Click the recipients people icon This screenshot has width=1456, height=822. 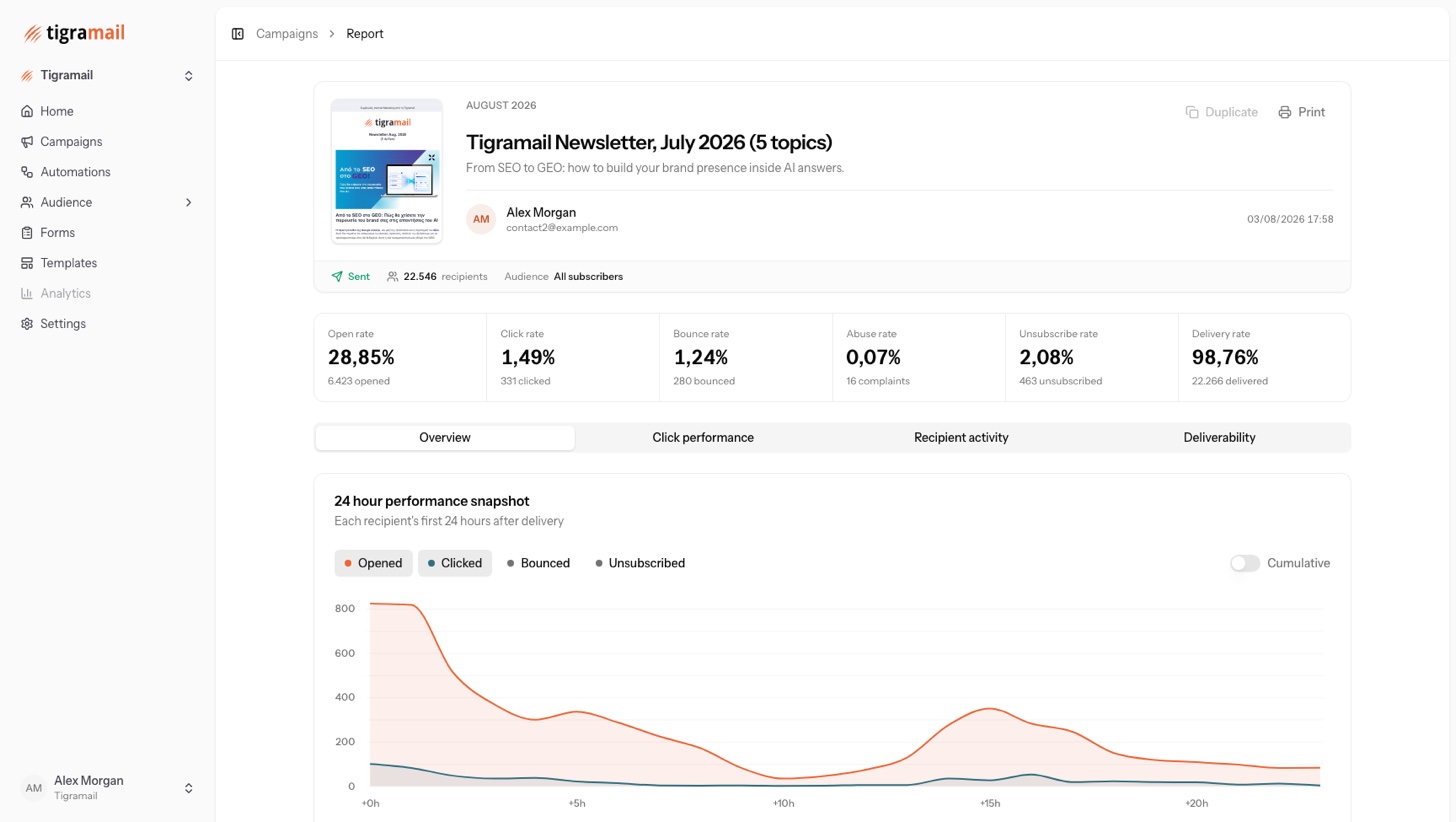pyautogui.click(x=393, y=277)
